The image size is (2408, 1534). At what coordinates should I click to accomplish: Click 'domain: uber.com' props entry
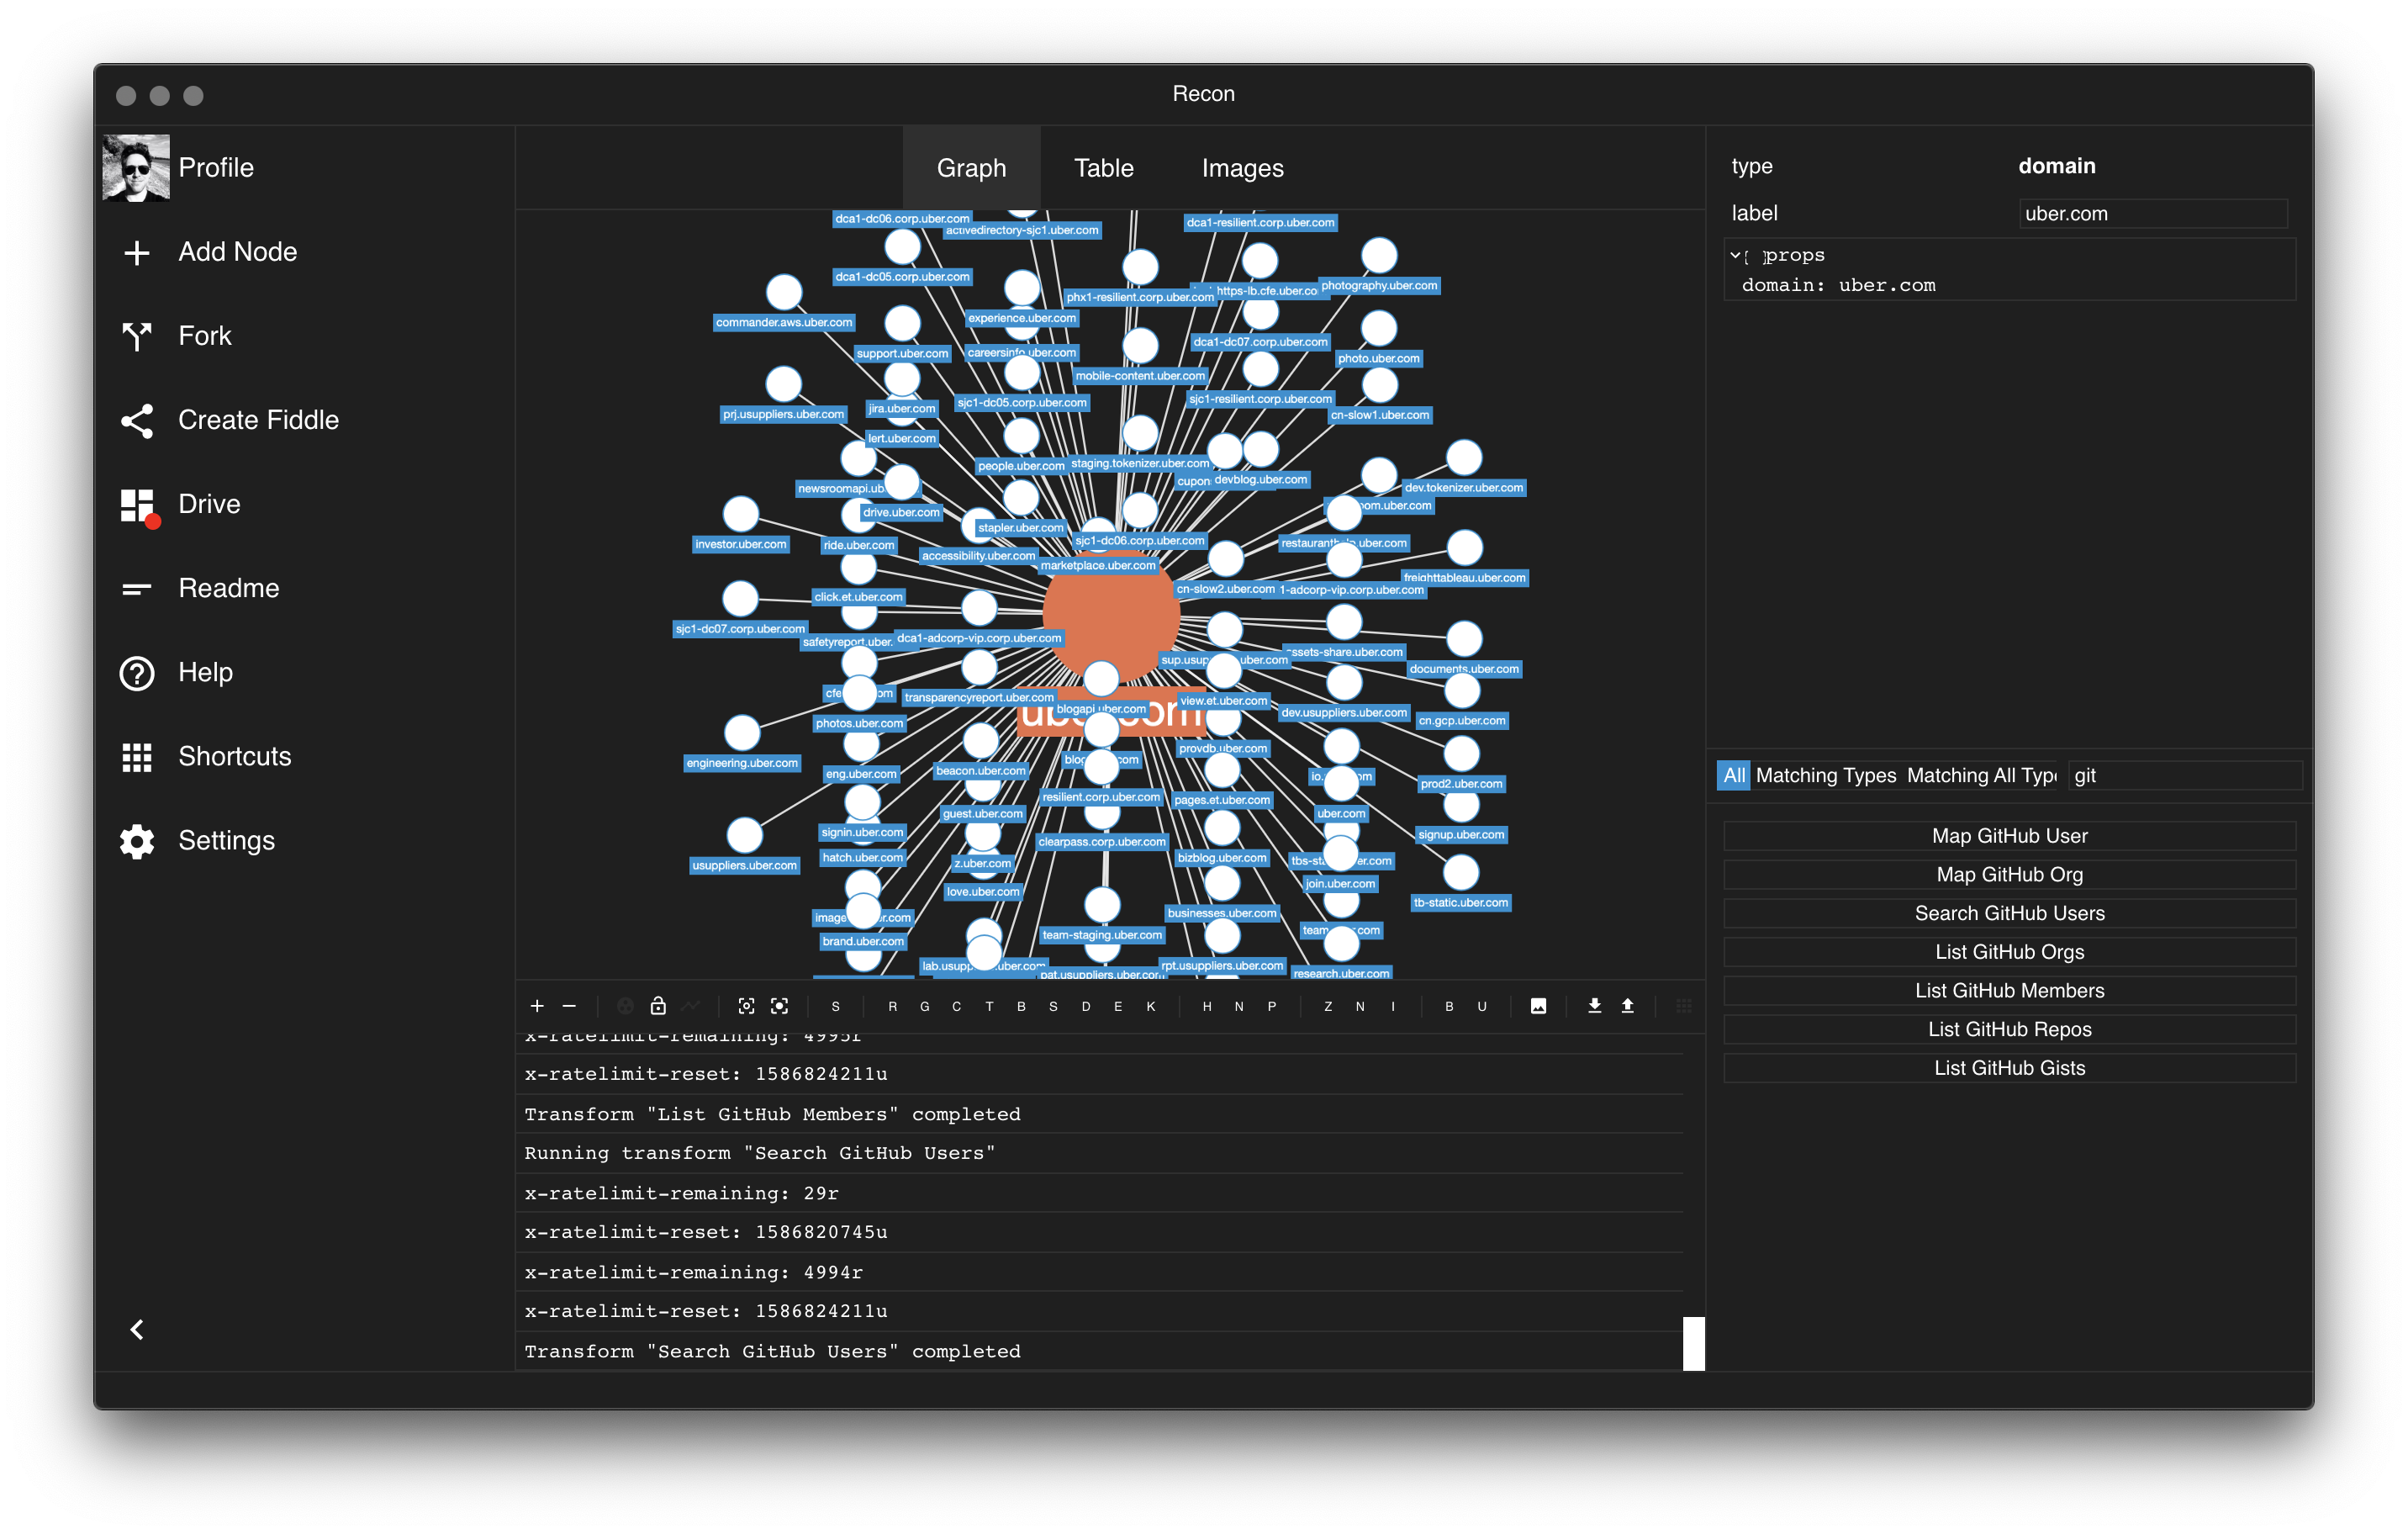pyautogui.click(x=1838, y=286)
